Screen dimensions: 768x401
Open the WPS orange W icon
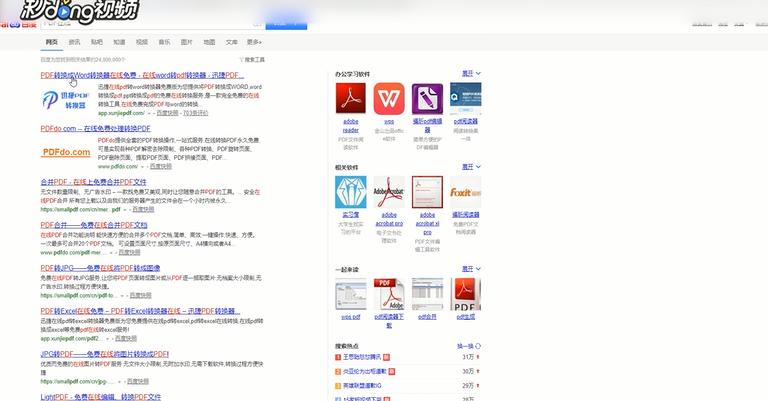click(x=389, y=98)
